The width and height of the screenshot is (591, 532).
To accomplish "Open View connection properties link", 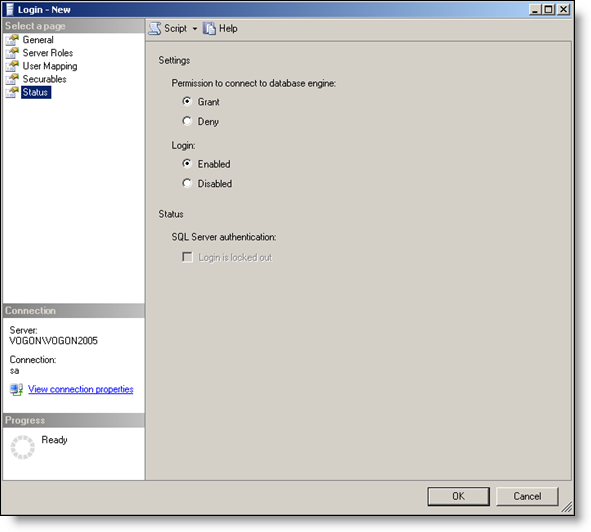I will point(81,389).
